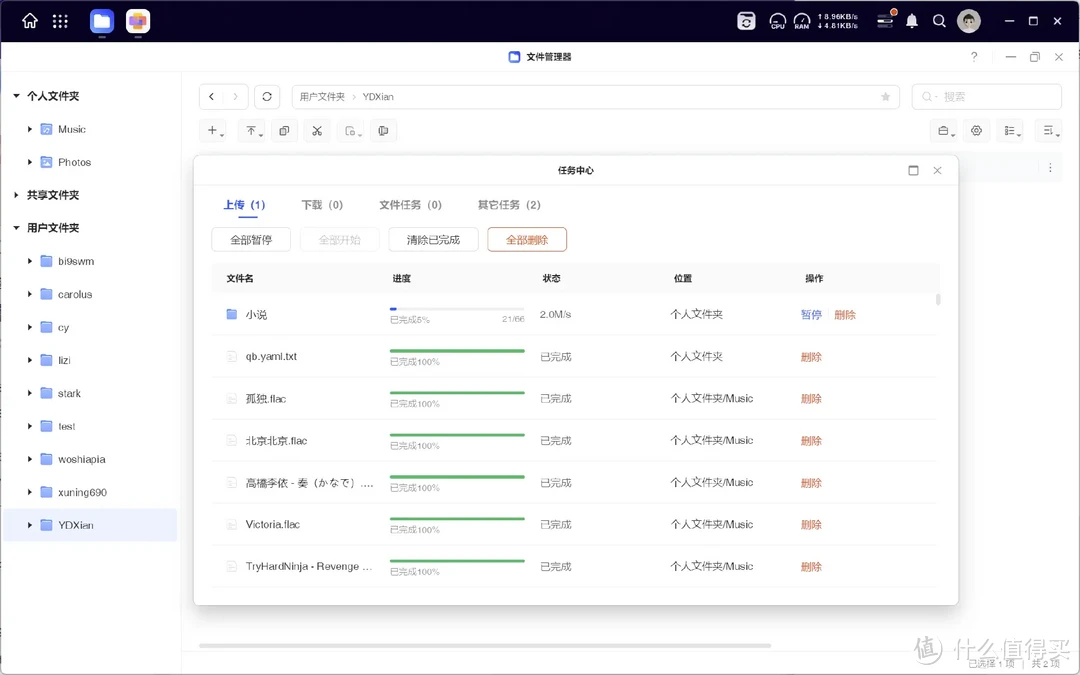Switch to the 下载 tab in 任务中心

pyautogui.click(x=322, y=204)
